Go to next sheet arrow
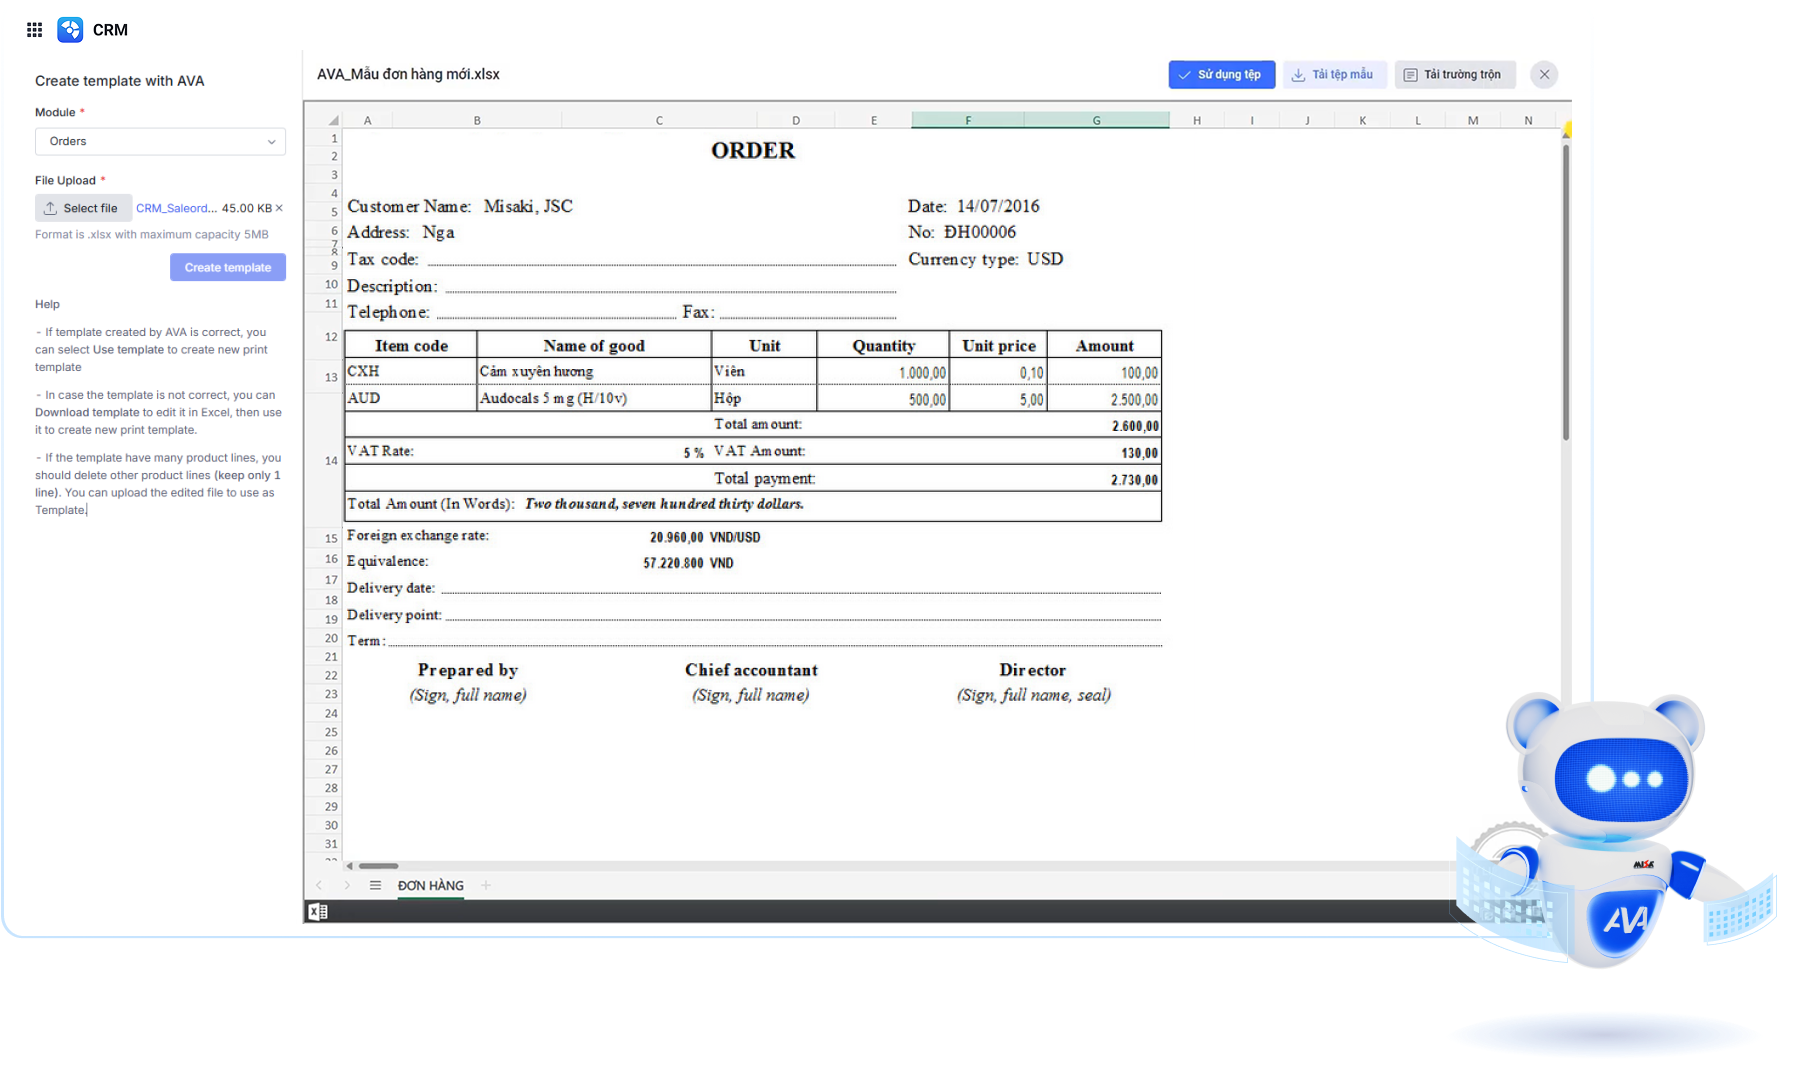This screenshot has width=1807, height=1090. click(347, 885)
